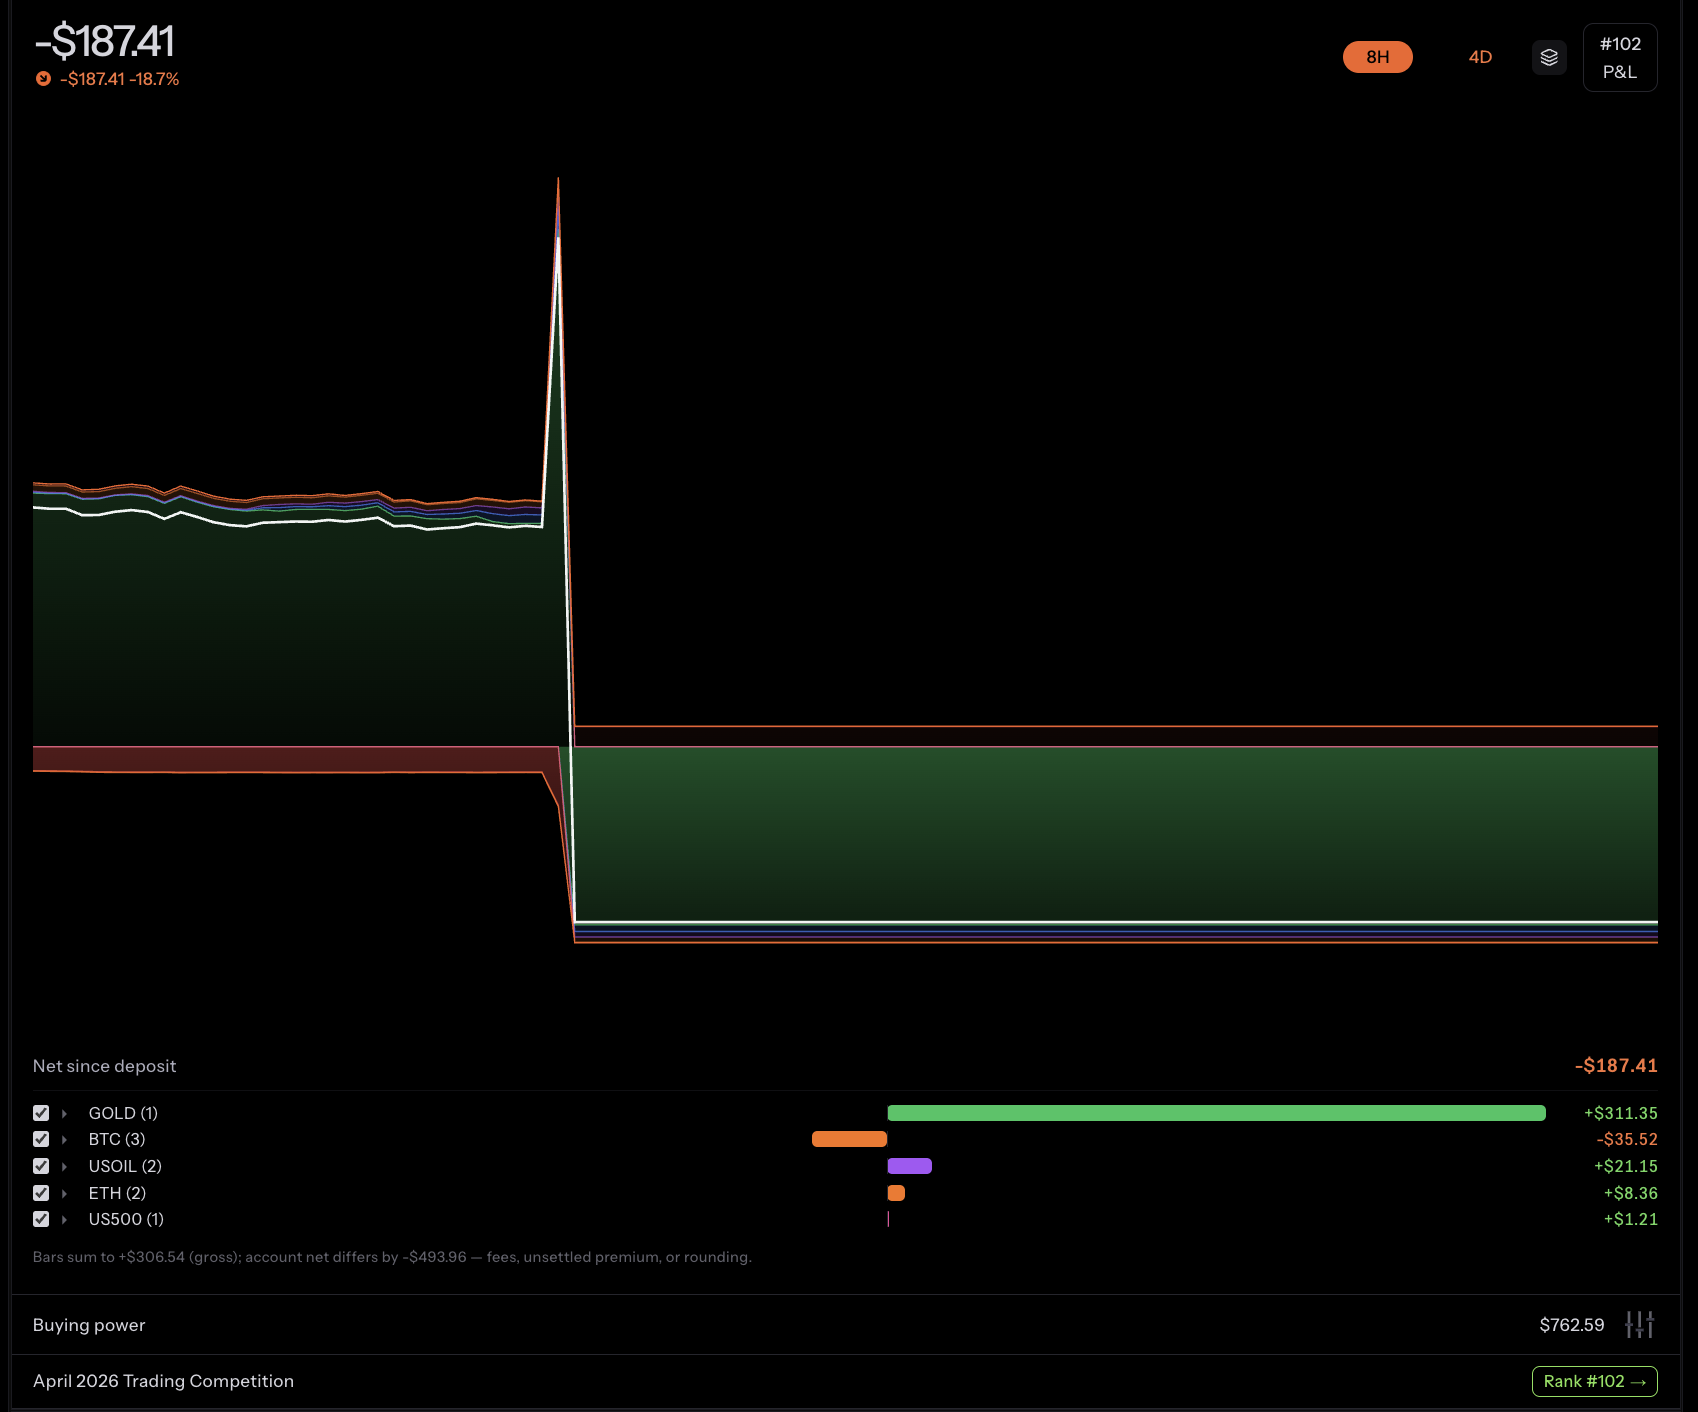Expand the ETH (2) details chevron

pyautogui.click(x=65, y=1192)
